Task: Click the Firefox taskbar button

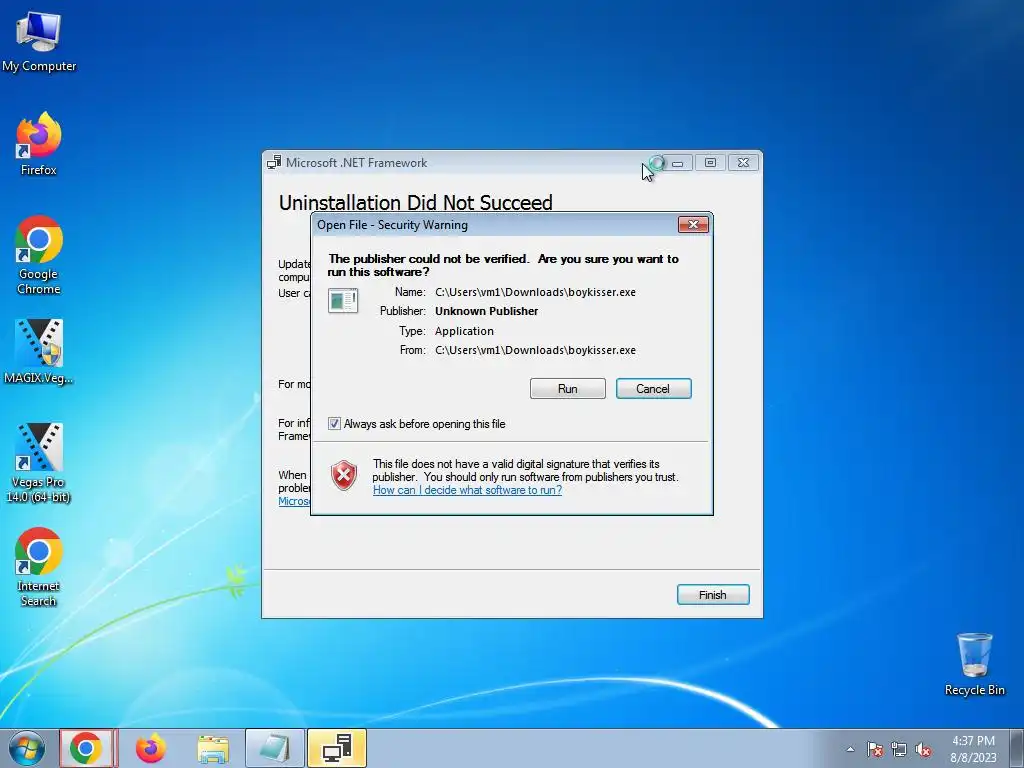Action: click(x=150, y=748)
